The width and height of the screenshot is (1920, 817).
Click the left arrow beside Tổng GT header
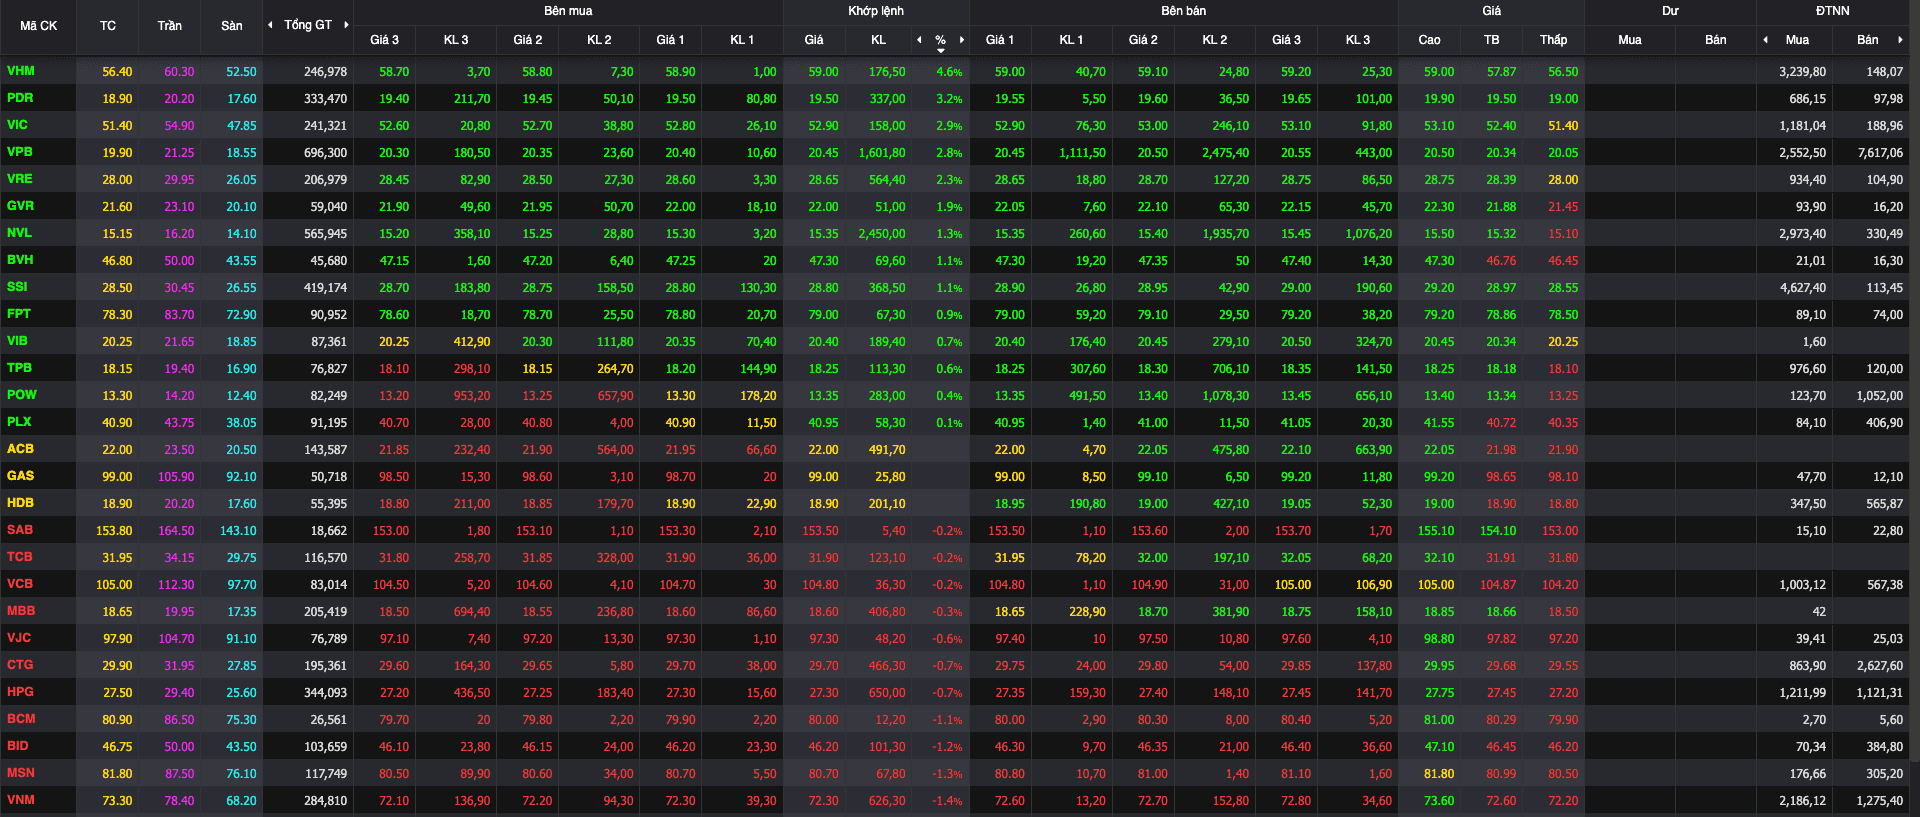click(x=270, y=25)
